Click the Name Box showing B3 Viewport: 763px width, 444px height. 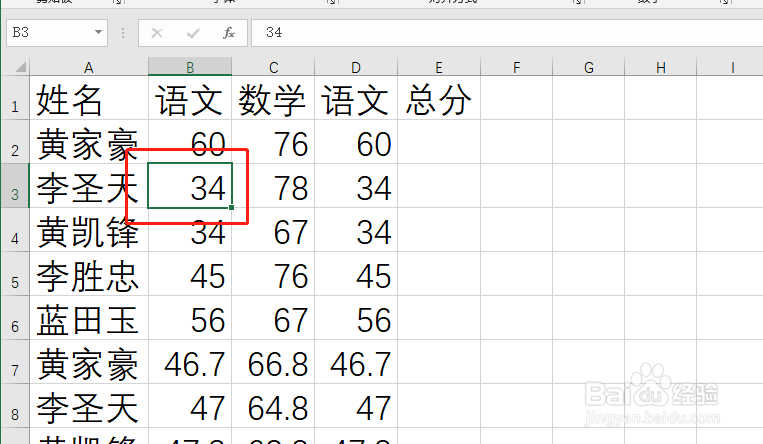(x=57, y=33)
